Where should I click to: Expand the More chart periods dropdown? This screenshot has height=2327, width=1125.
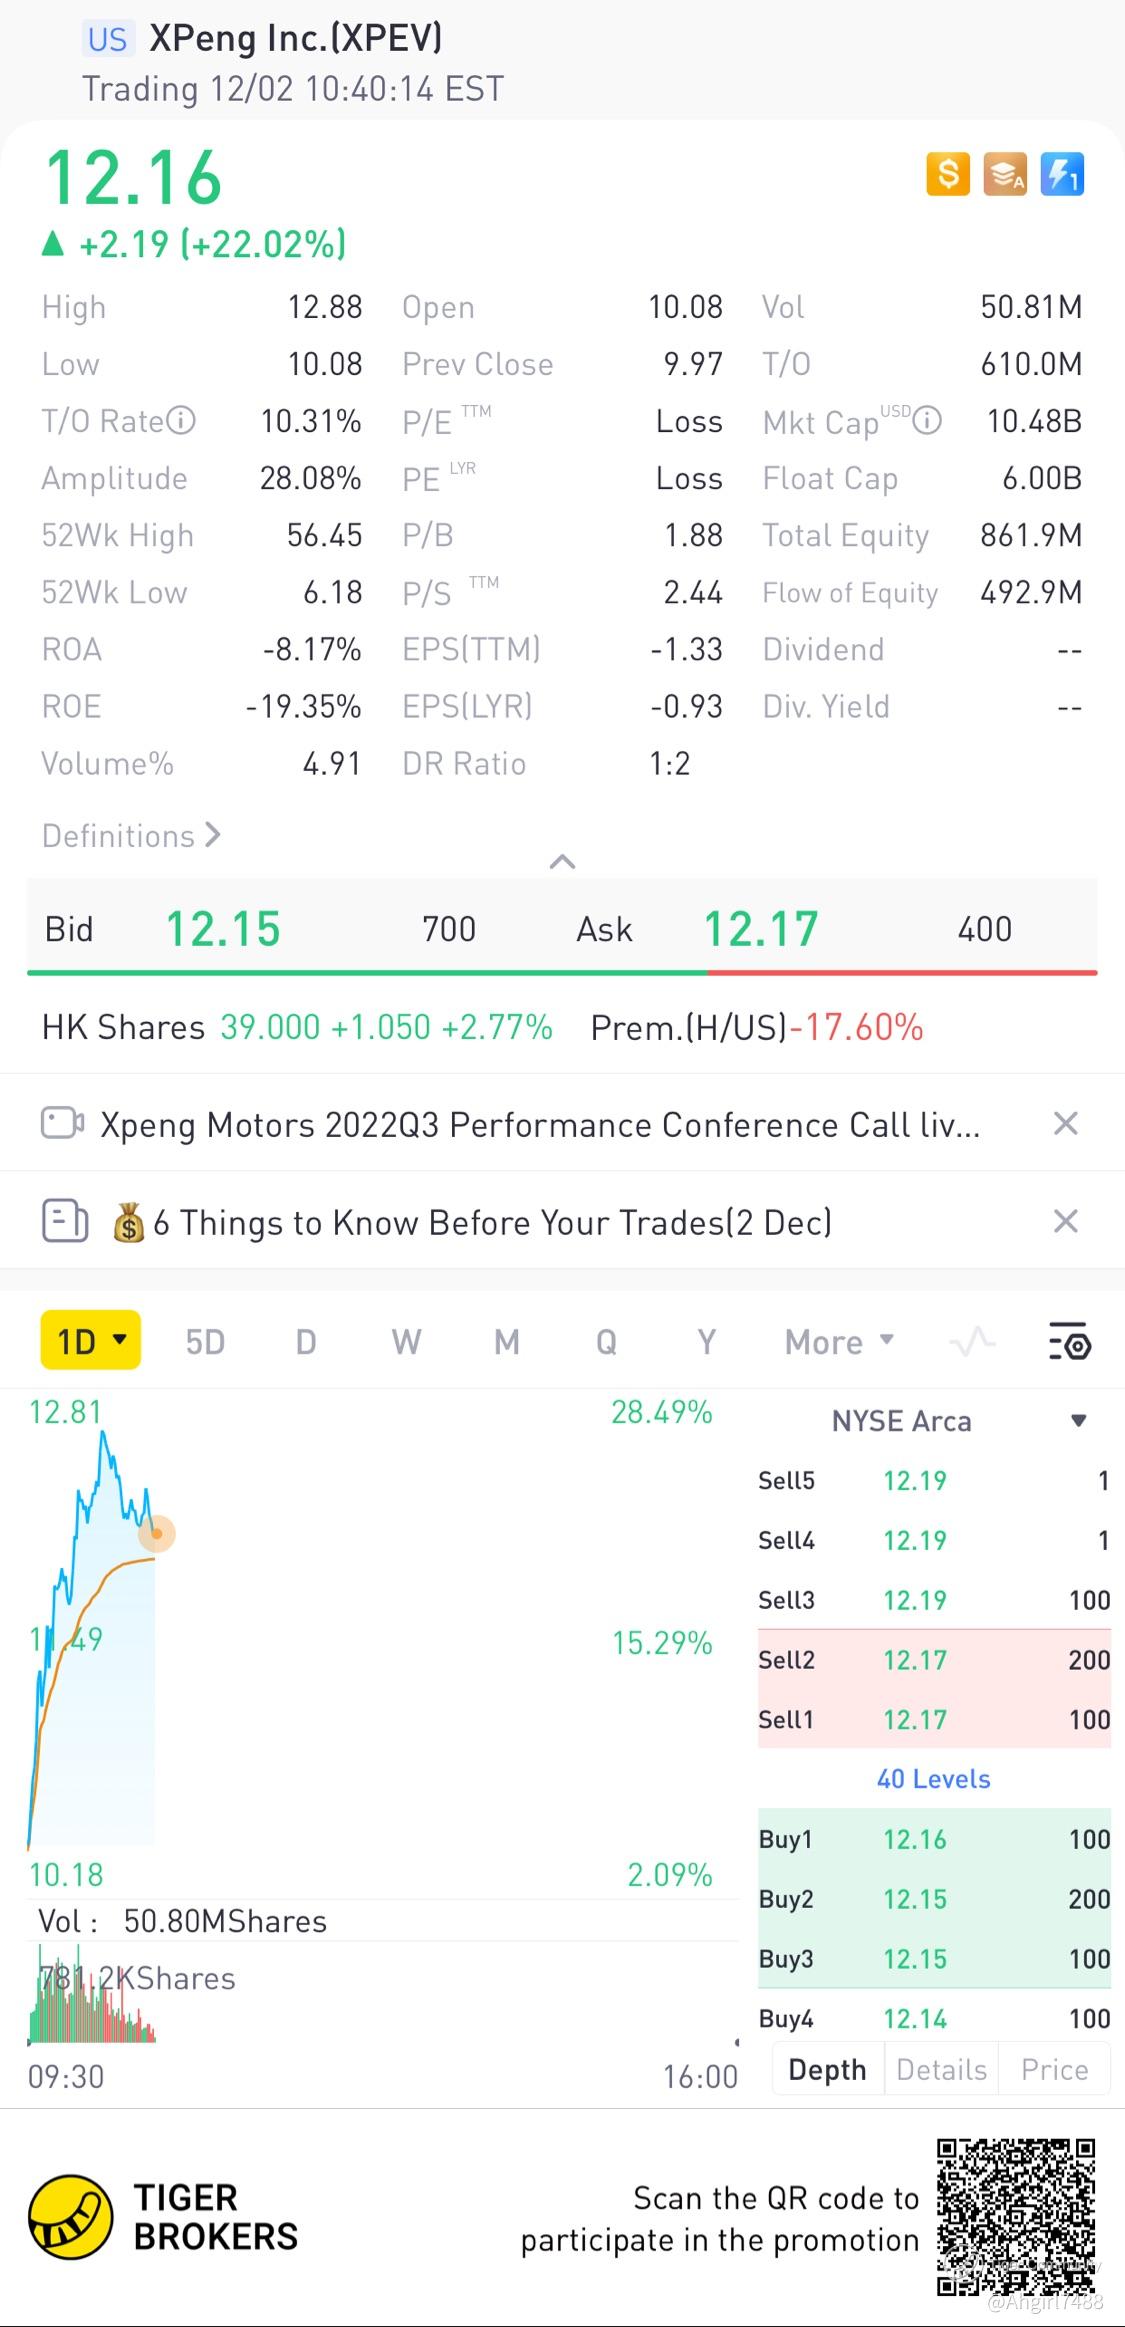pos(839,1341)
